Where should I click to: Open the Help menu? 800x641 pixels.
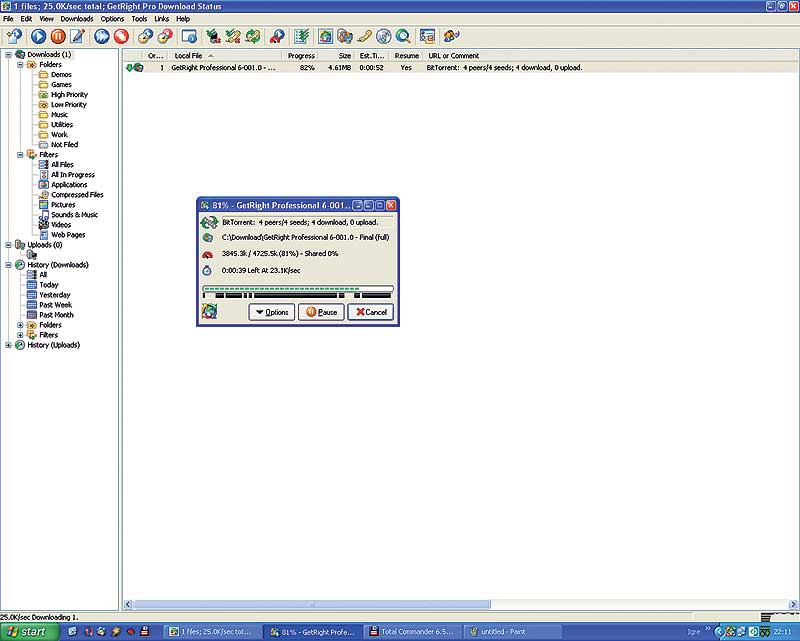(x=183, y=19)
